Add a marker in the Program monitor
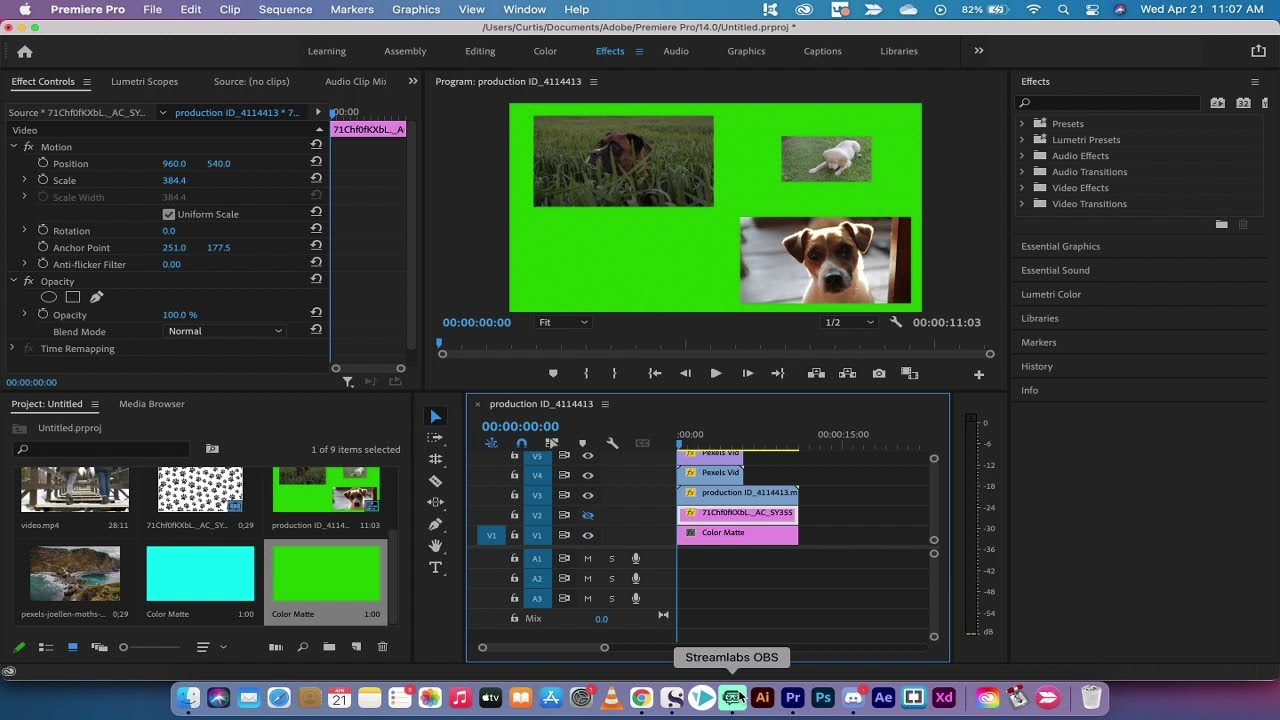This screenshot has height=720, width=1280. (x=553, y=373)
